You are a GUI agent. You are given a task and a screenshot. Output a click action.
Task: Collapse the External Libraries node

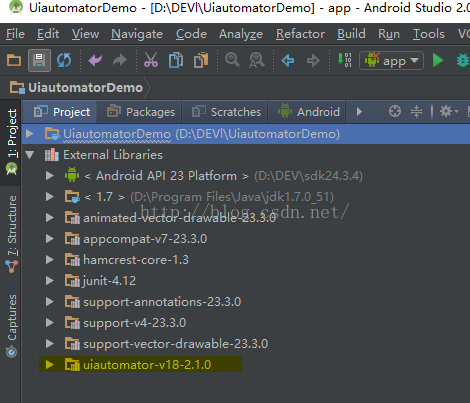30,155
